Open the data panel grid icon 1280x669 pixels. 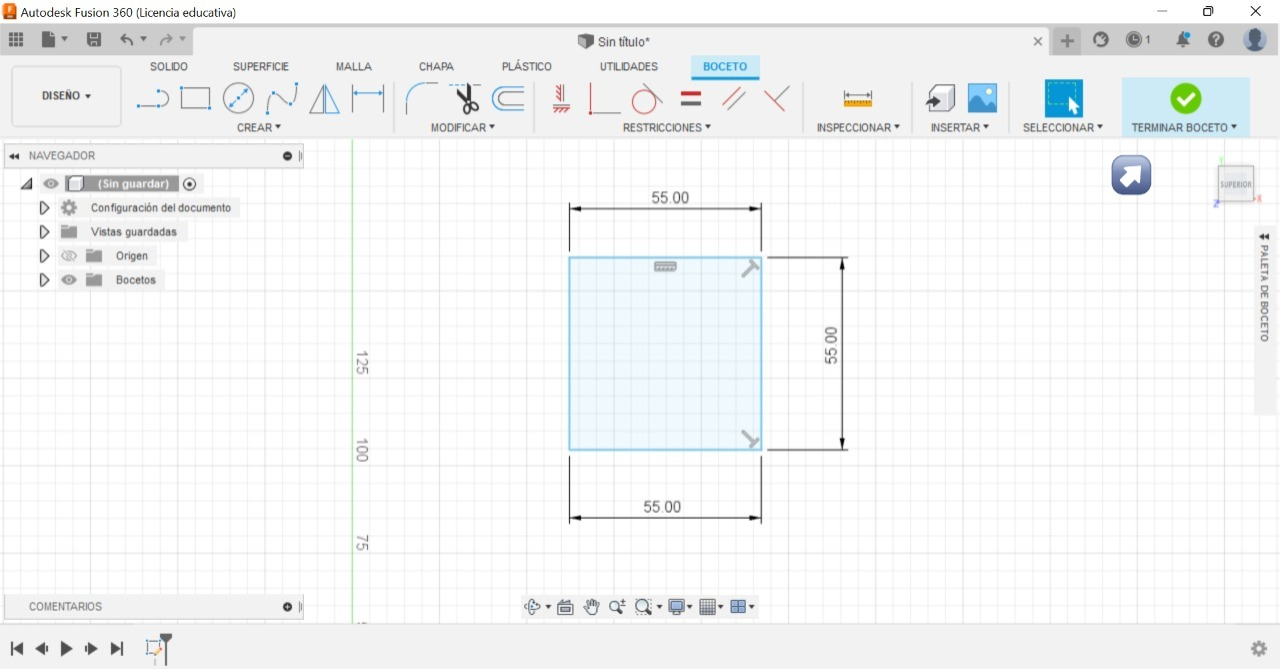point(16,40)
